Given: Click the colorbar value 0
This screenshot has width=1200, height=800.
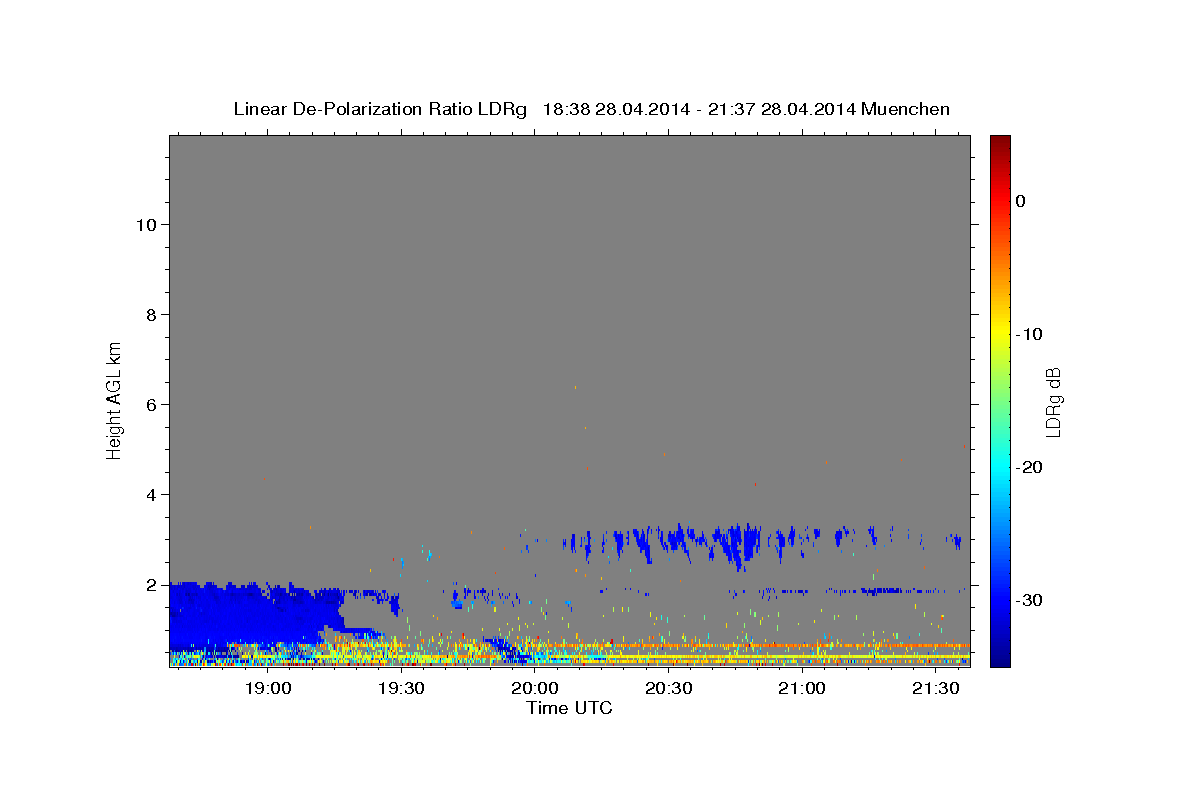Looking at the screenshot, I should coord(1021,201).
